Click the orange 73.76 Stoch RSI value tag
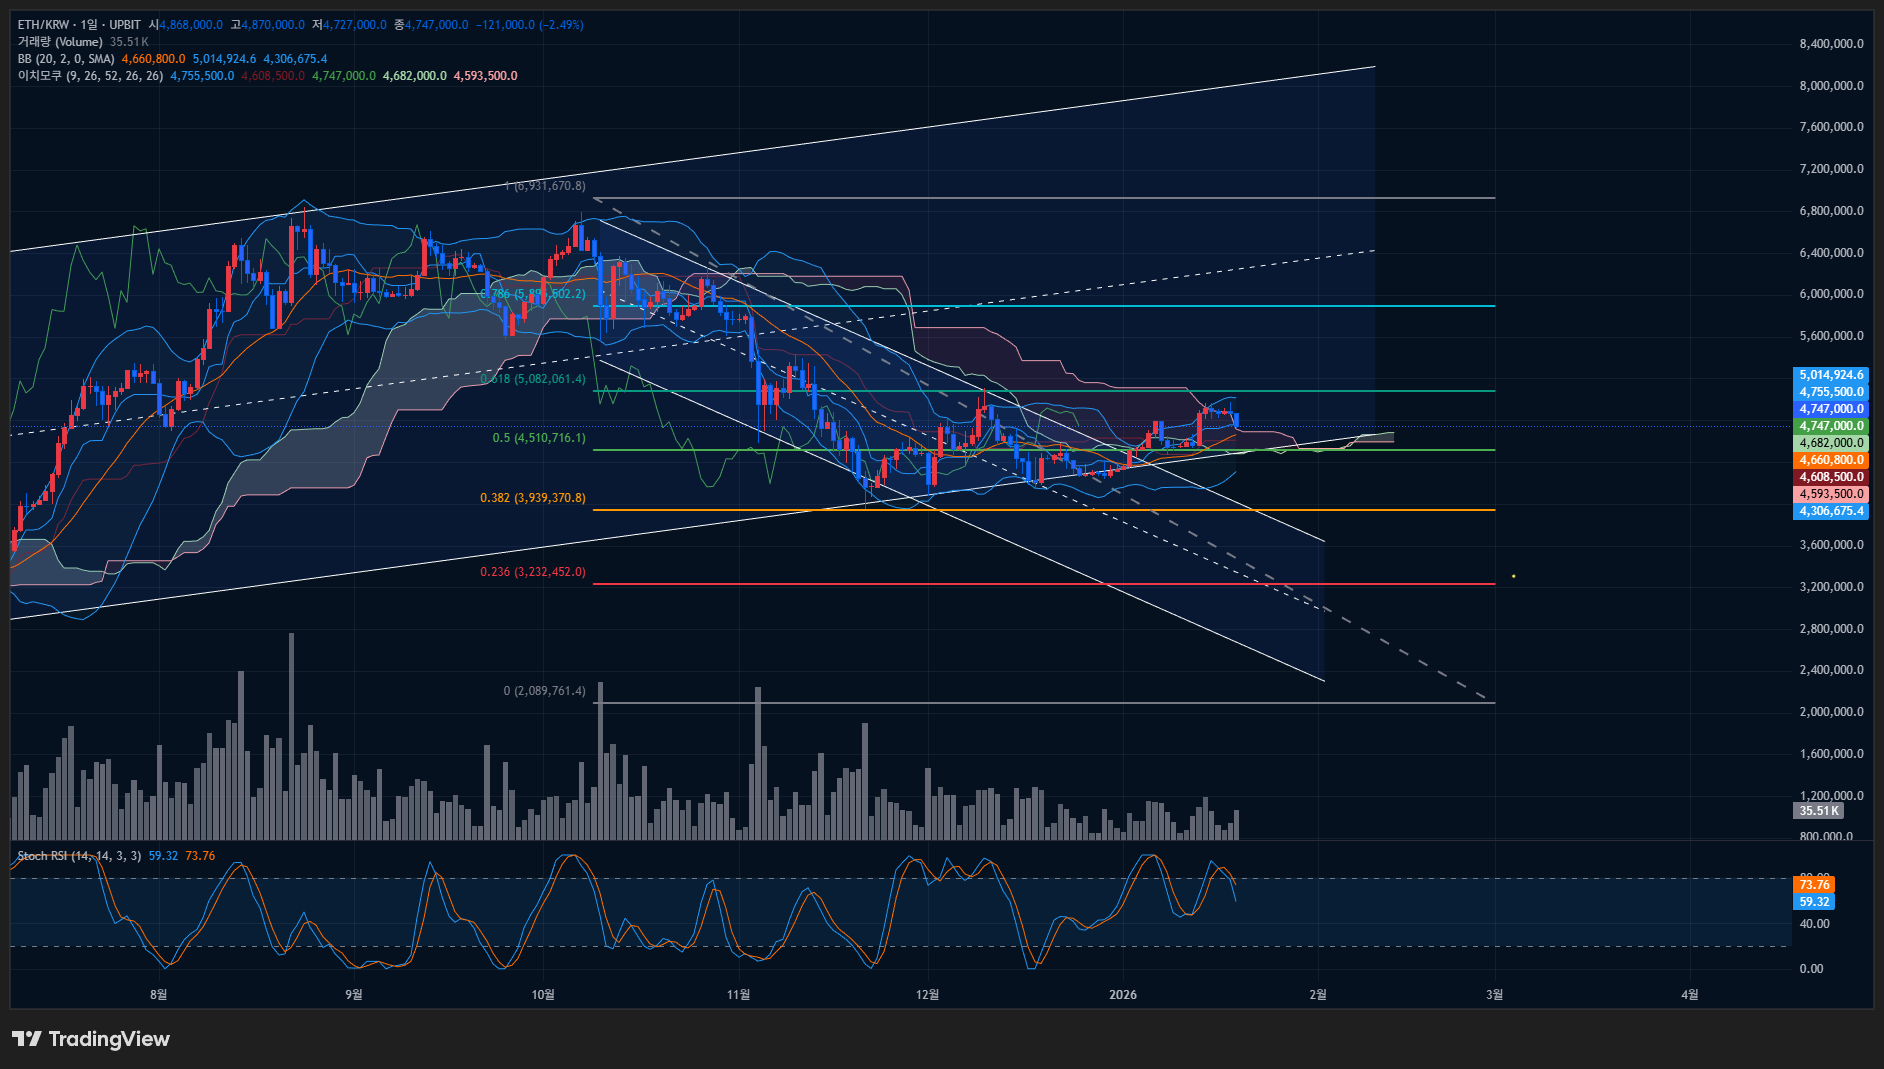 1814,885
